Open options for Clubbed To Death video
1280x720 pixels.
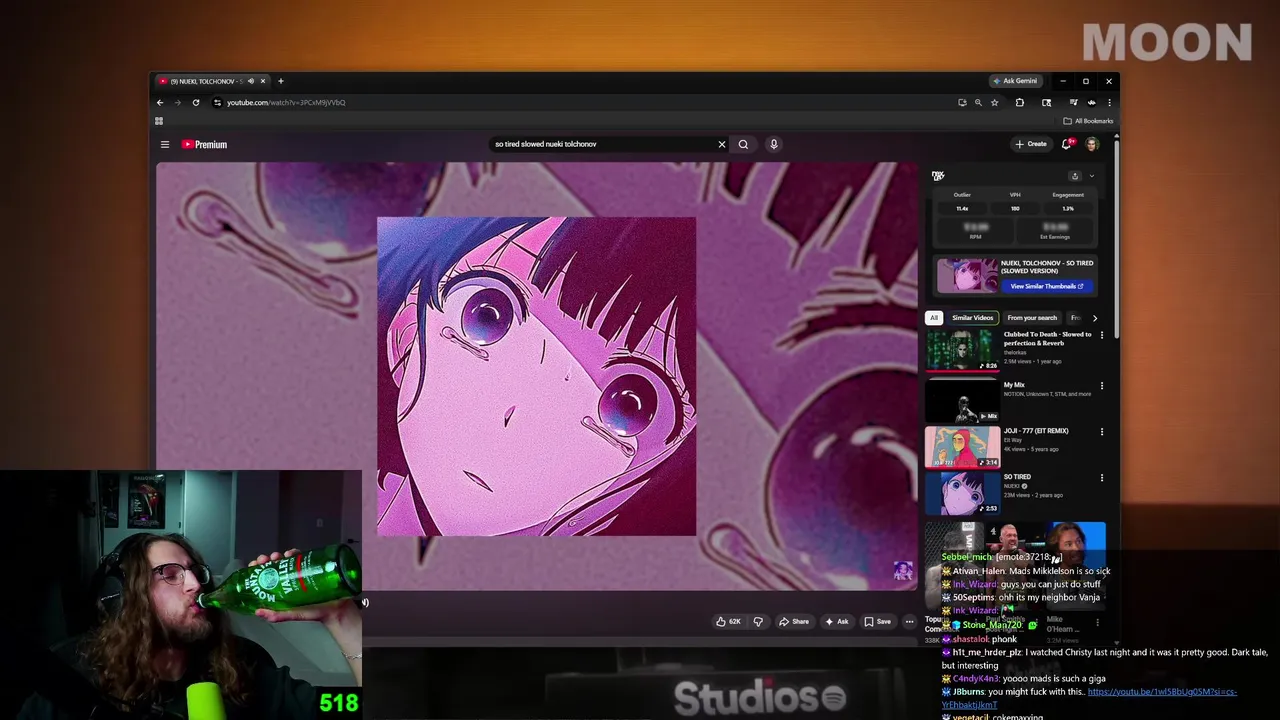pyautogui.click(x=1102, y=335)
